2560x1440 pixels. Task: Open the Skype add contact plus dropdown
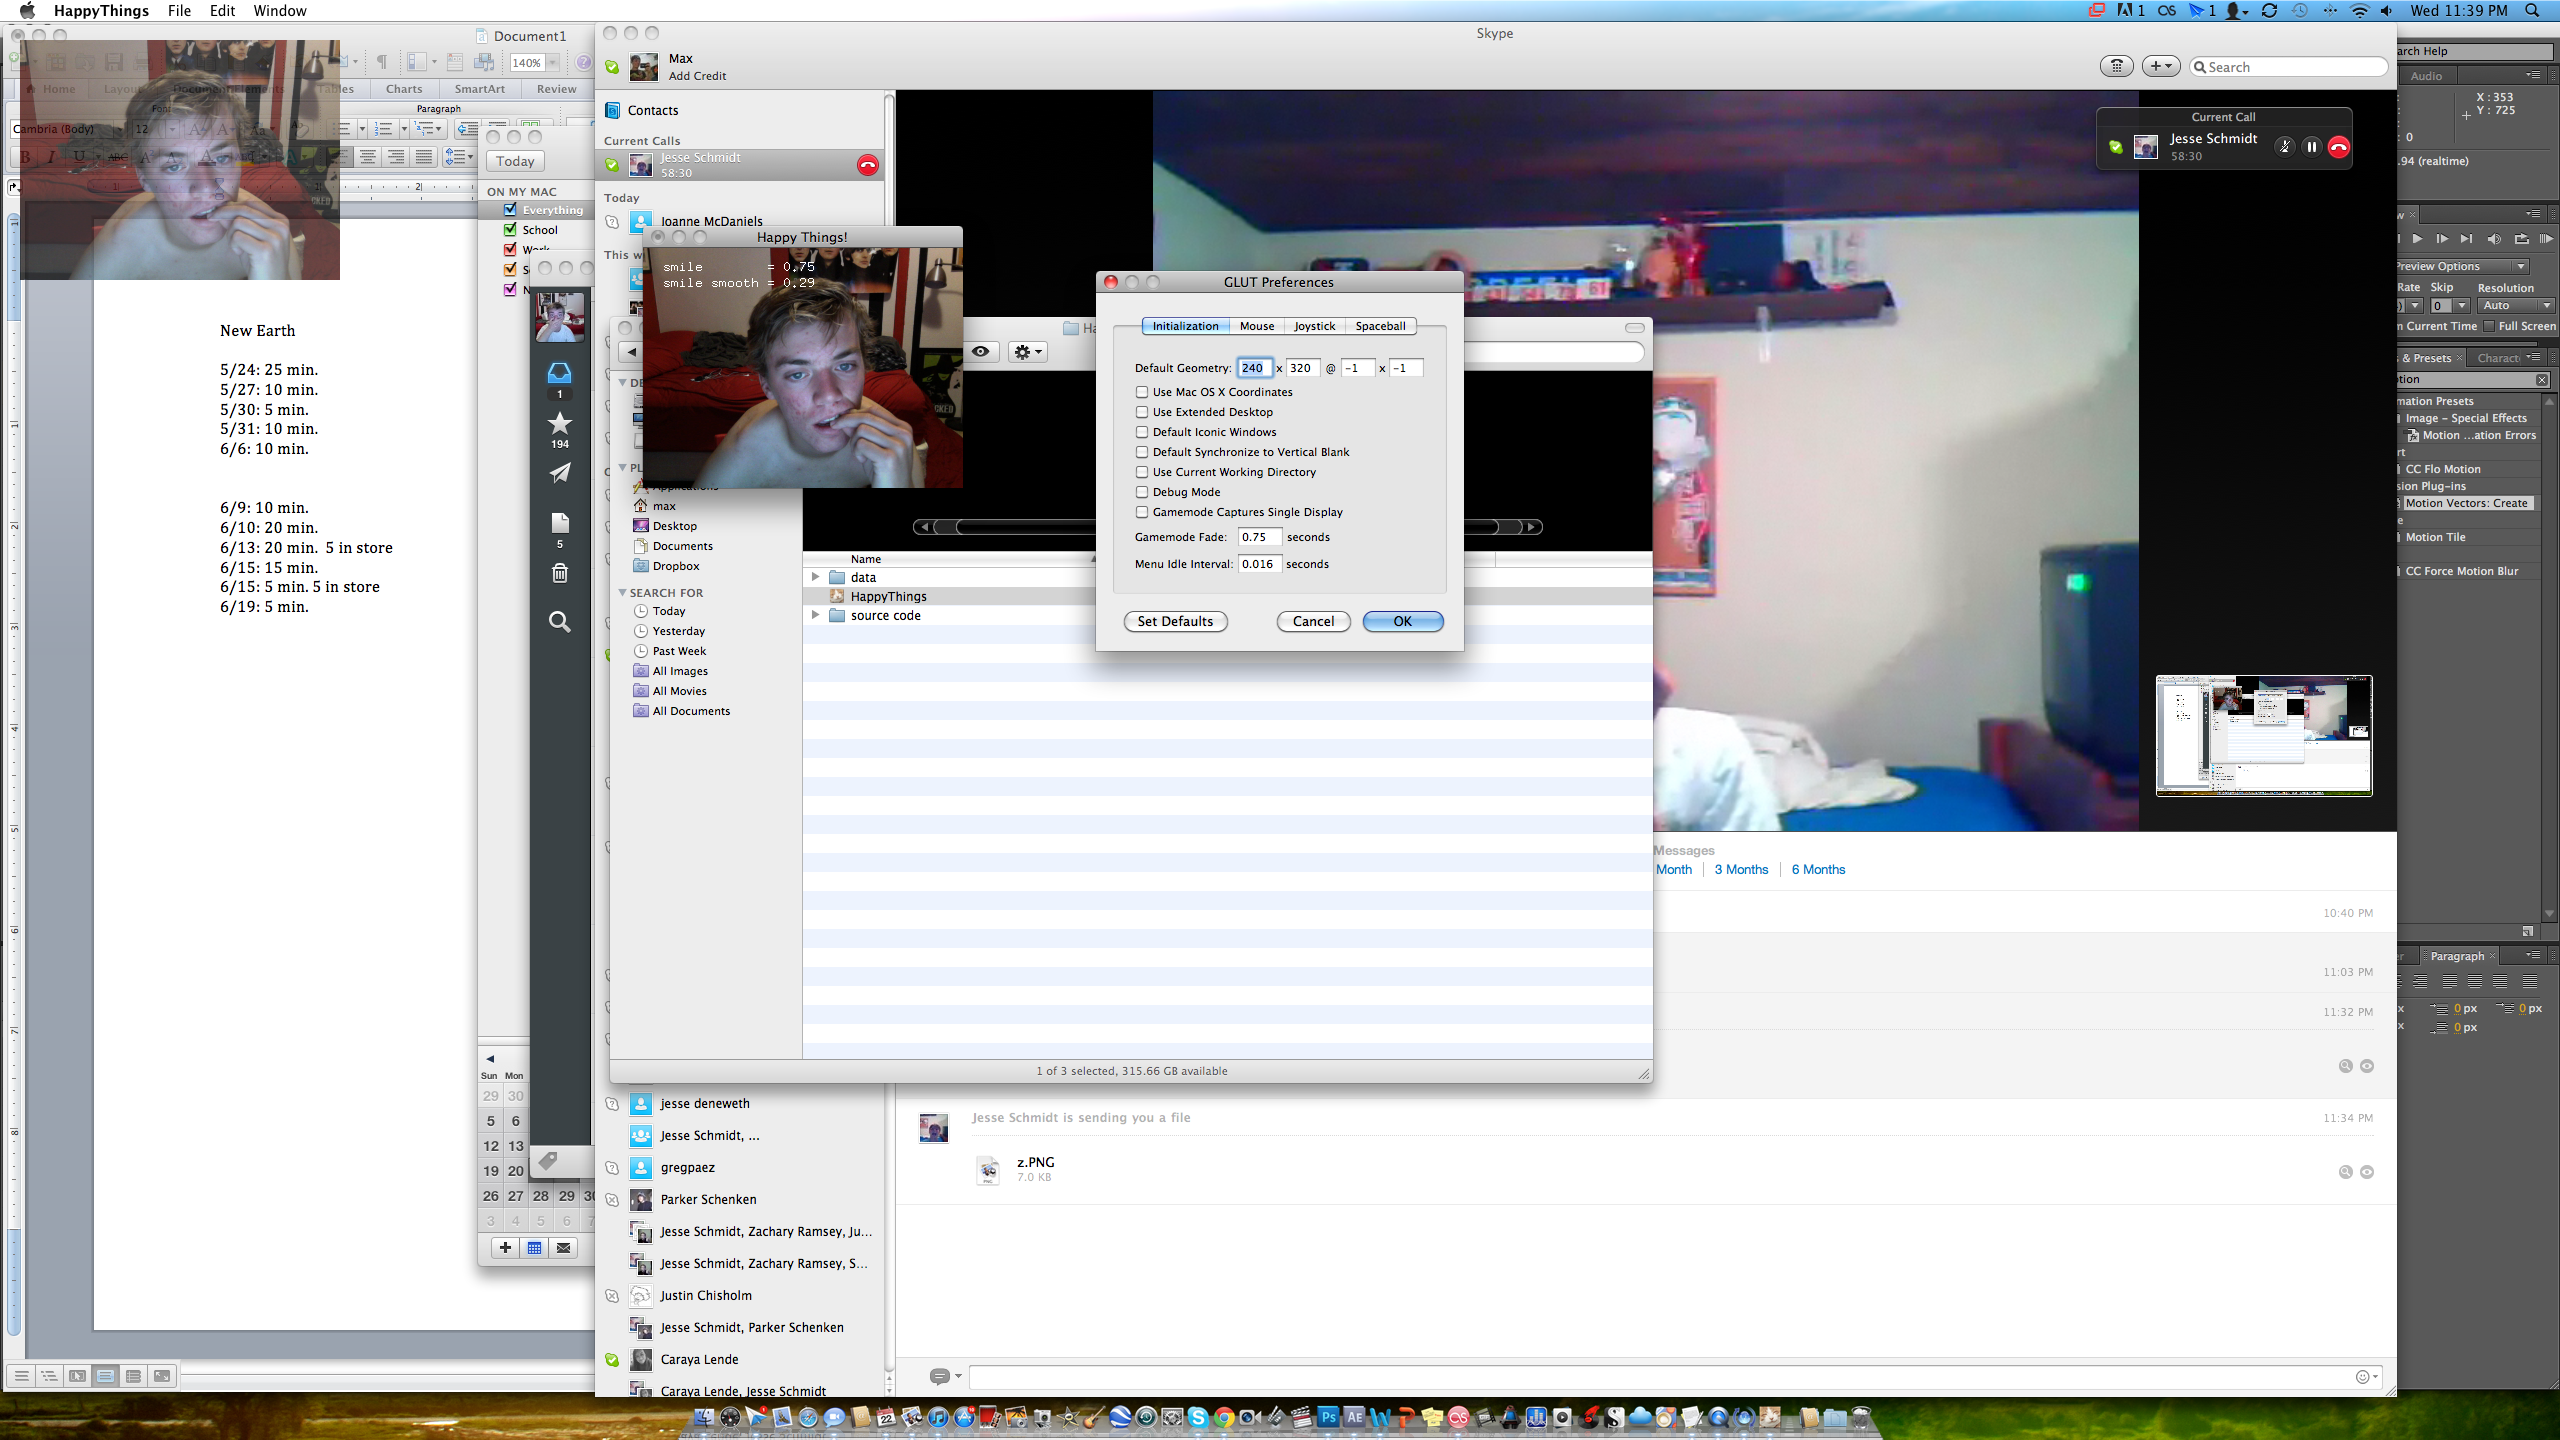2161,66
